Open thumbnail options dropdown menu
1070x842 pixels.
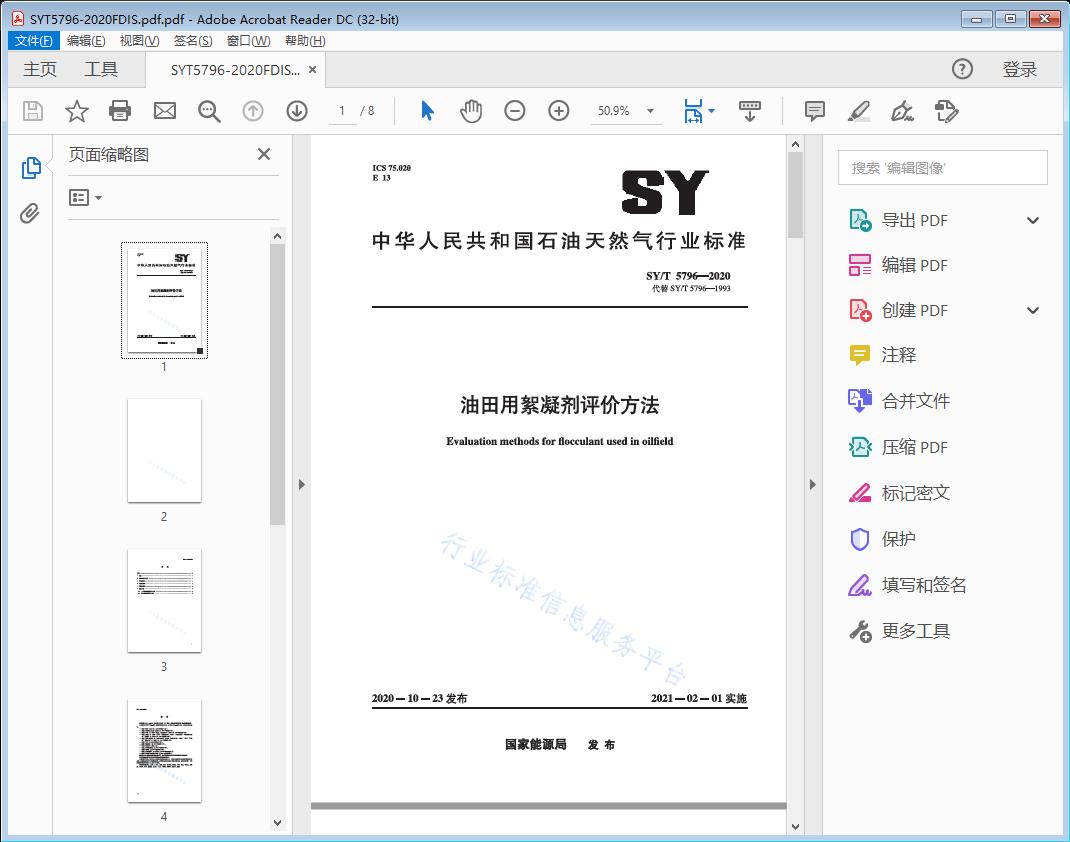pyautogui.click(x=86, y=198)
